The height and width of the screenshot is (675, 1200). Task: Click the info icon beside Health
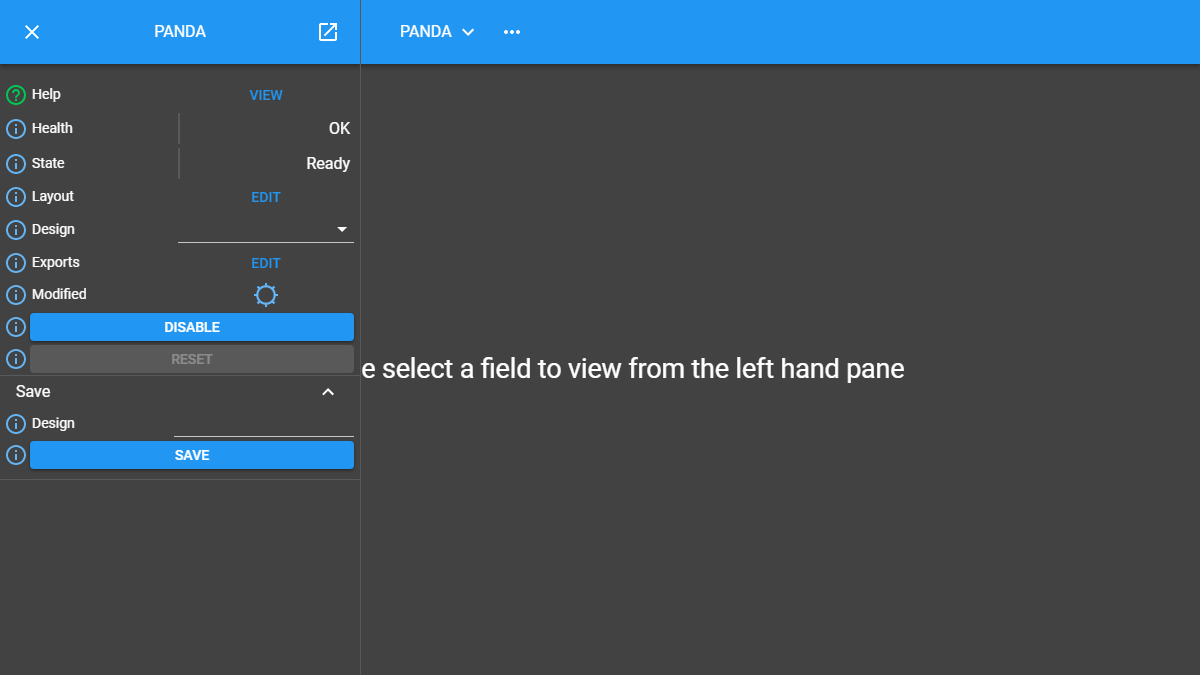16,129
